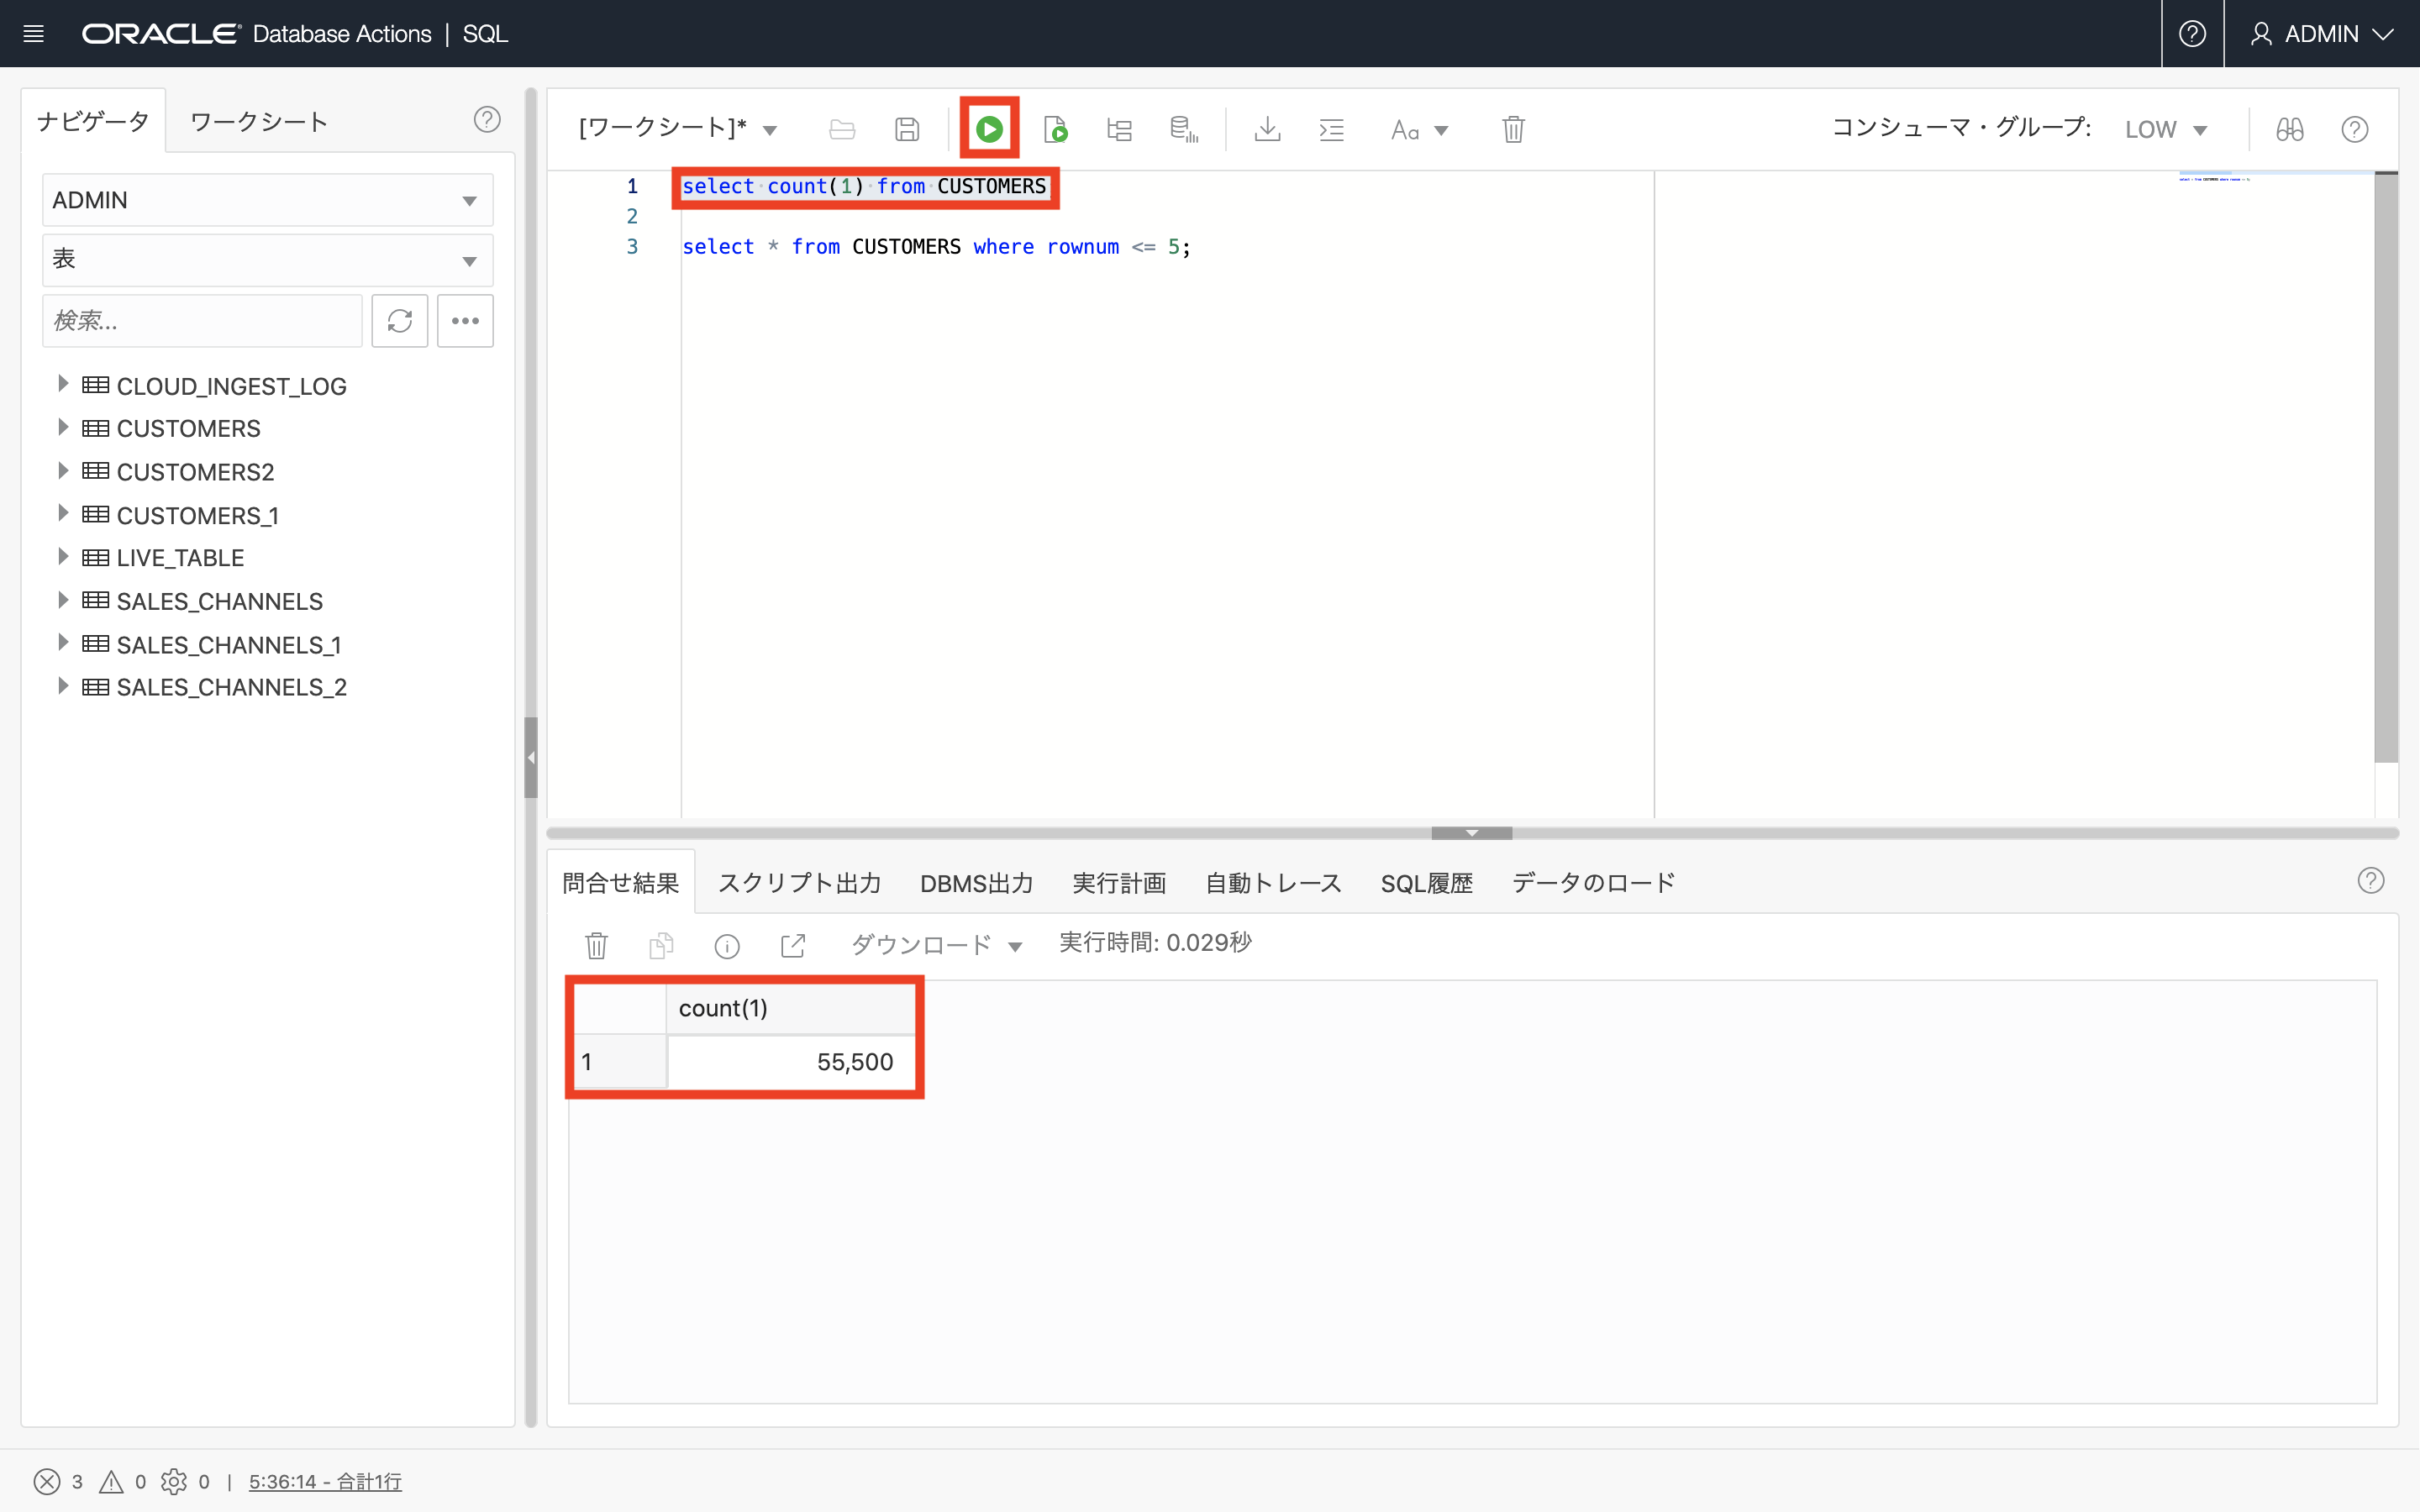Click the Download editor content icon
Screen dimensions: 2420x1512
pyautogui.click(x=1267, y=129)
